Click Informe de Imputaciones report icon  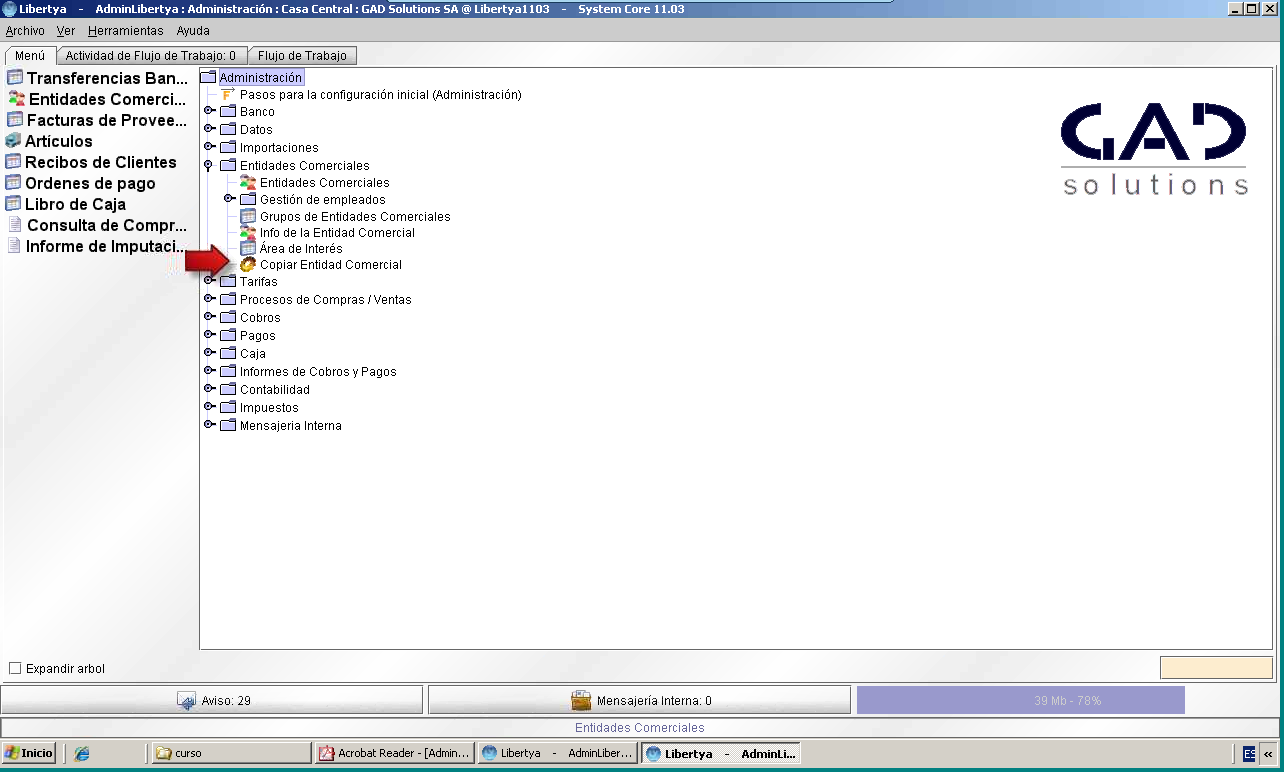(x=14, y=246)
